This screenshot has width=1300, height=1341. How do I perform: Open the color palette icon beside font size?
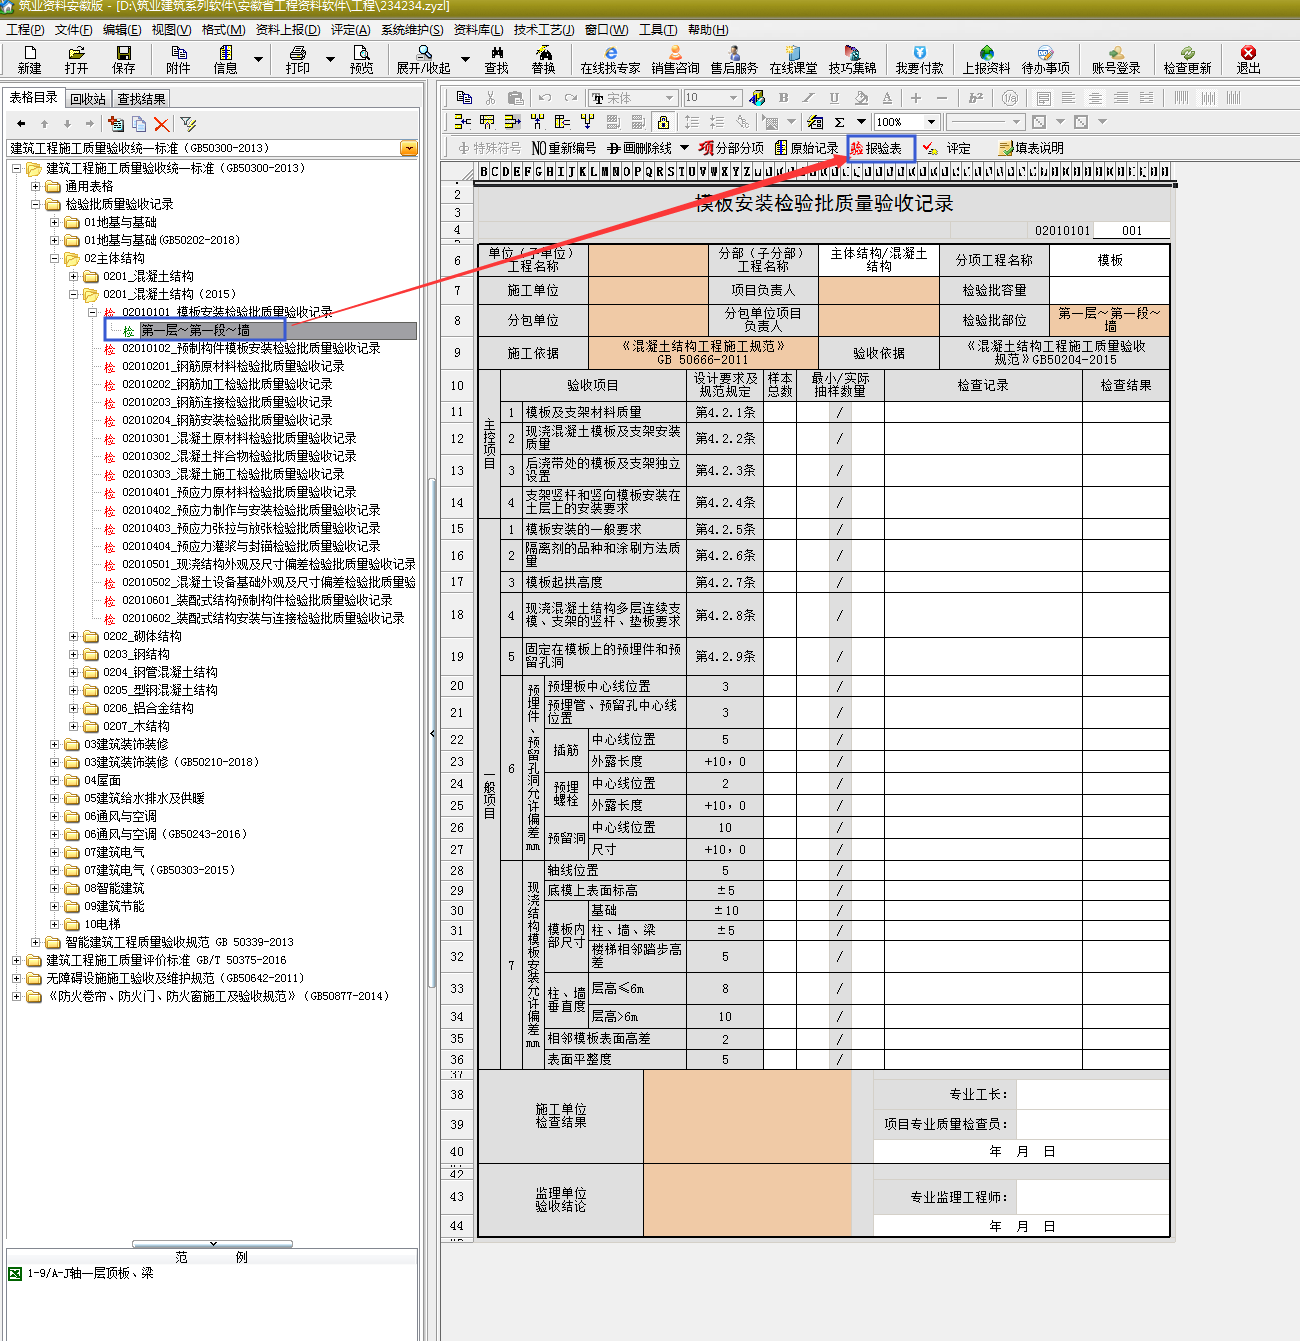757,98
